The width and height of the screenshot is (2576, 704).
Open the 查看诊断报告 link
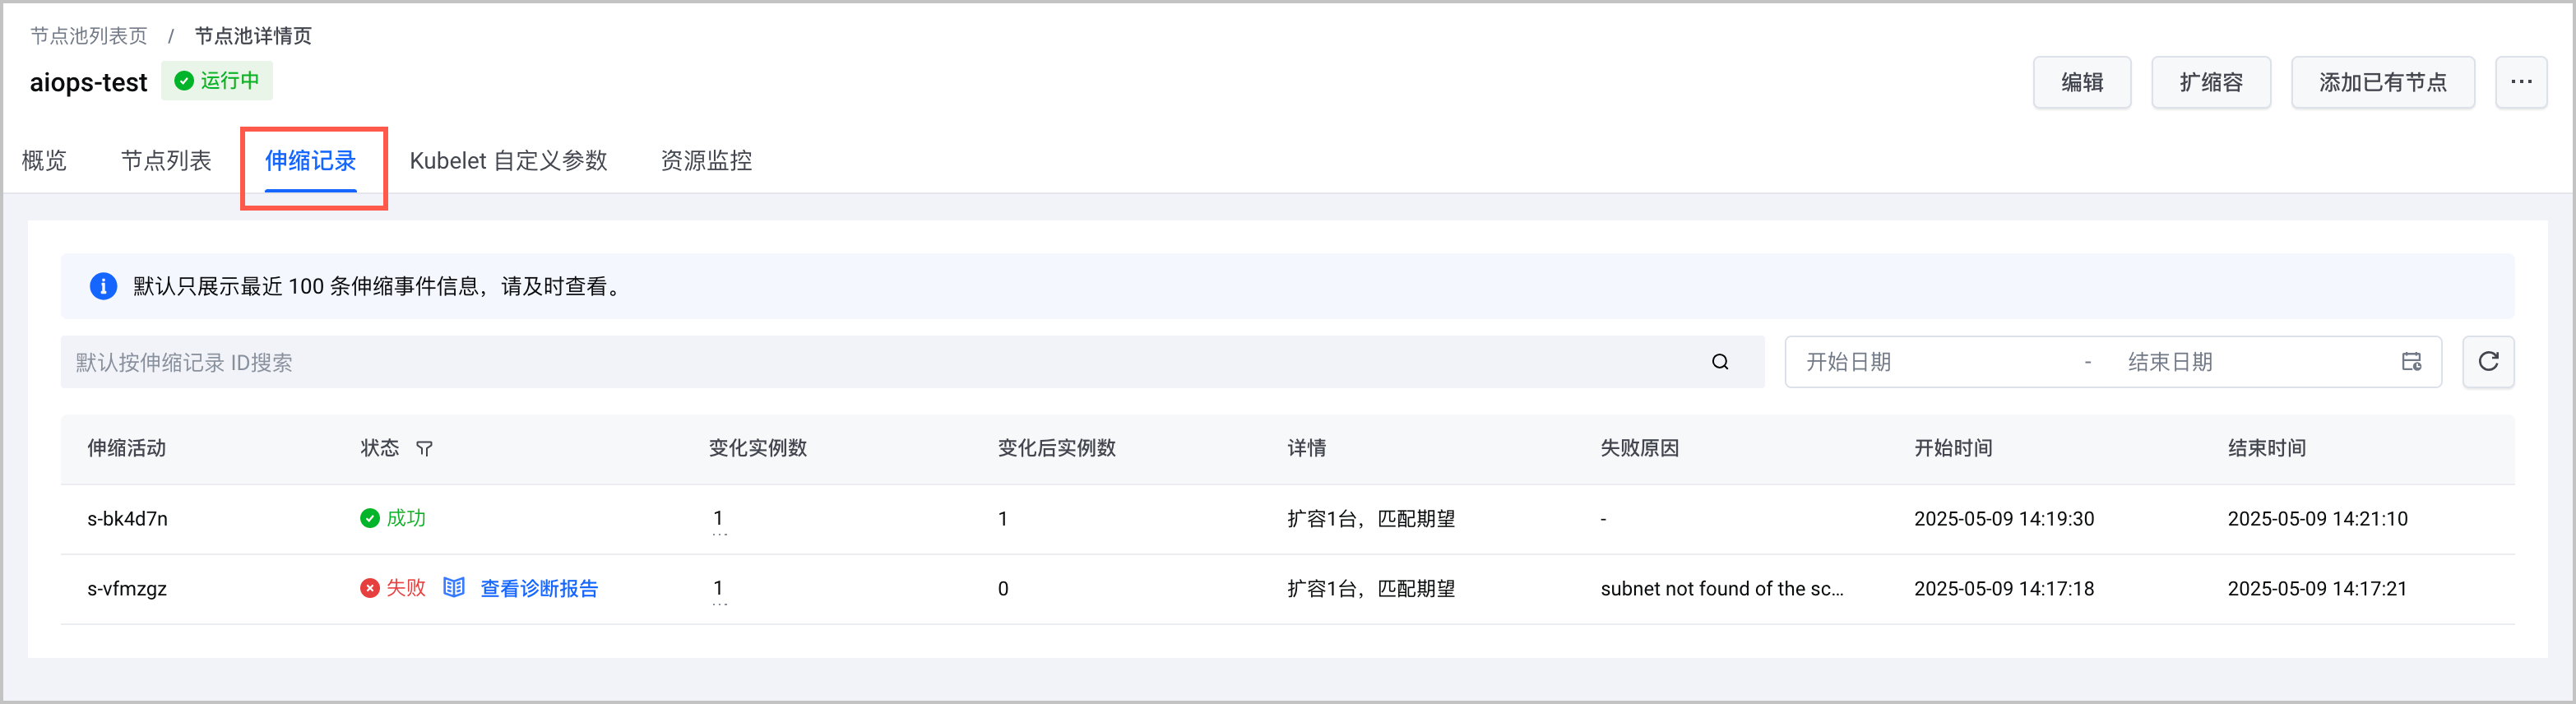pos(539,588)
